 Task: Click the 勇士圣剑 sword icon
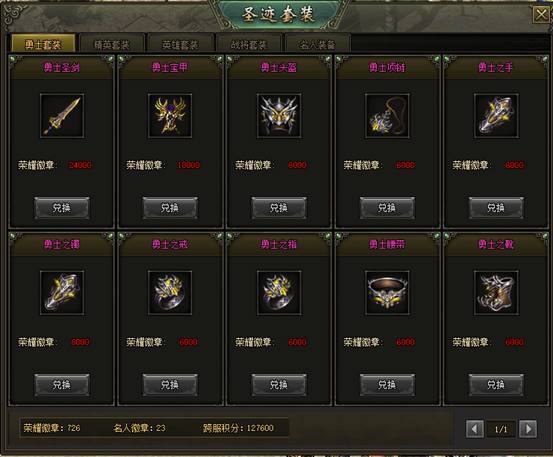click(x=62, y=116)
